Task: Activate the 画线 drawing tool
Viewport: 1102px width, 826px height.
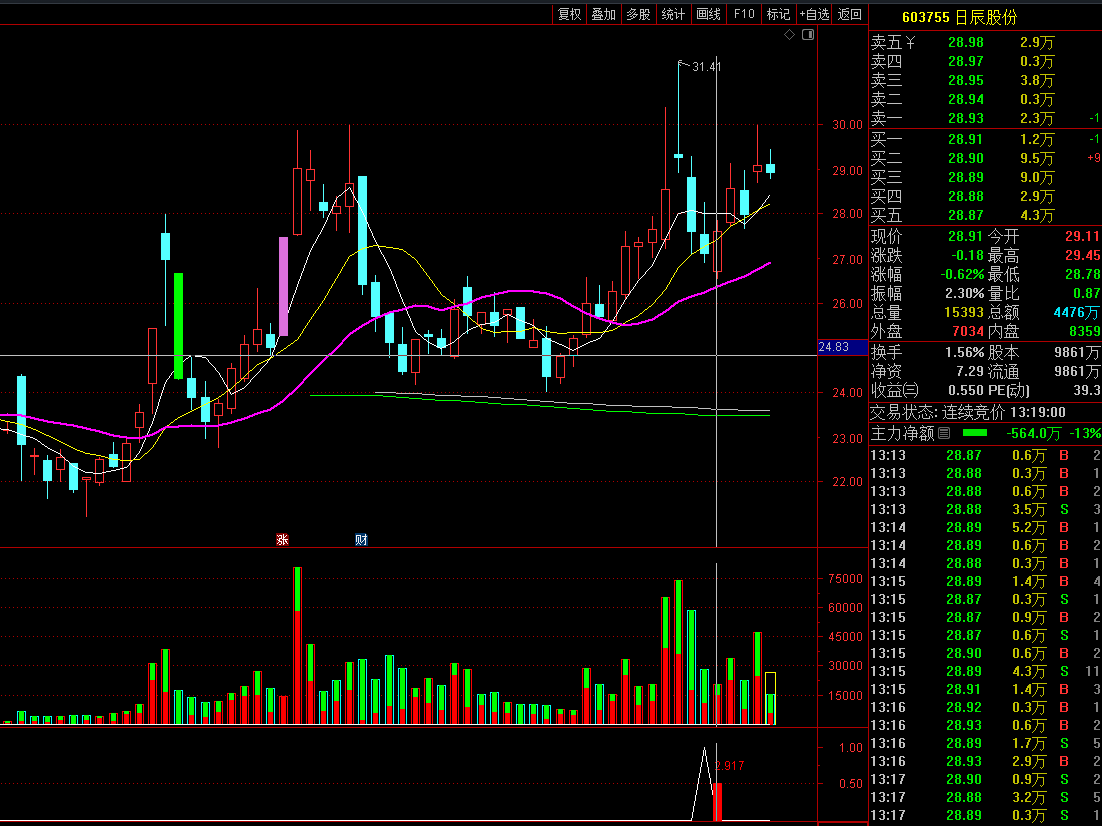Action: (x=708, y=14)
